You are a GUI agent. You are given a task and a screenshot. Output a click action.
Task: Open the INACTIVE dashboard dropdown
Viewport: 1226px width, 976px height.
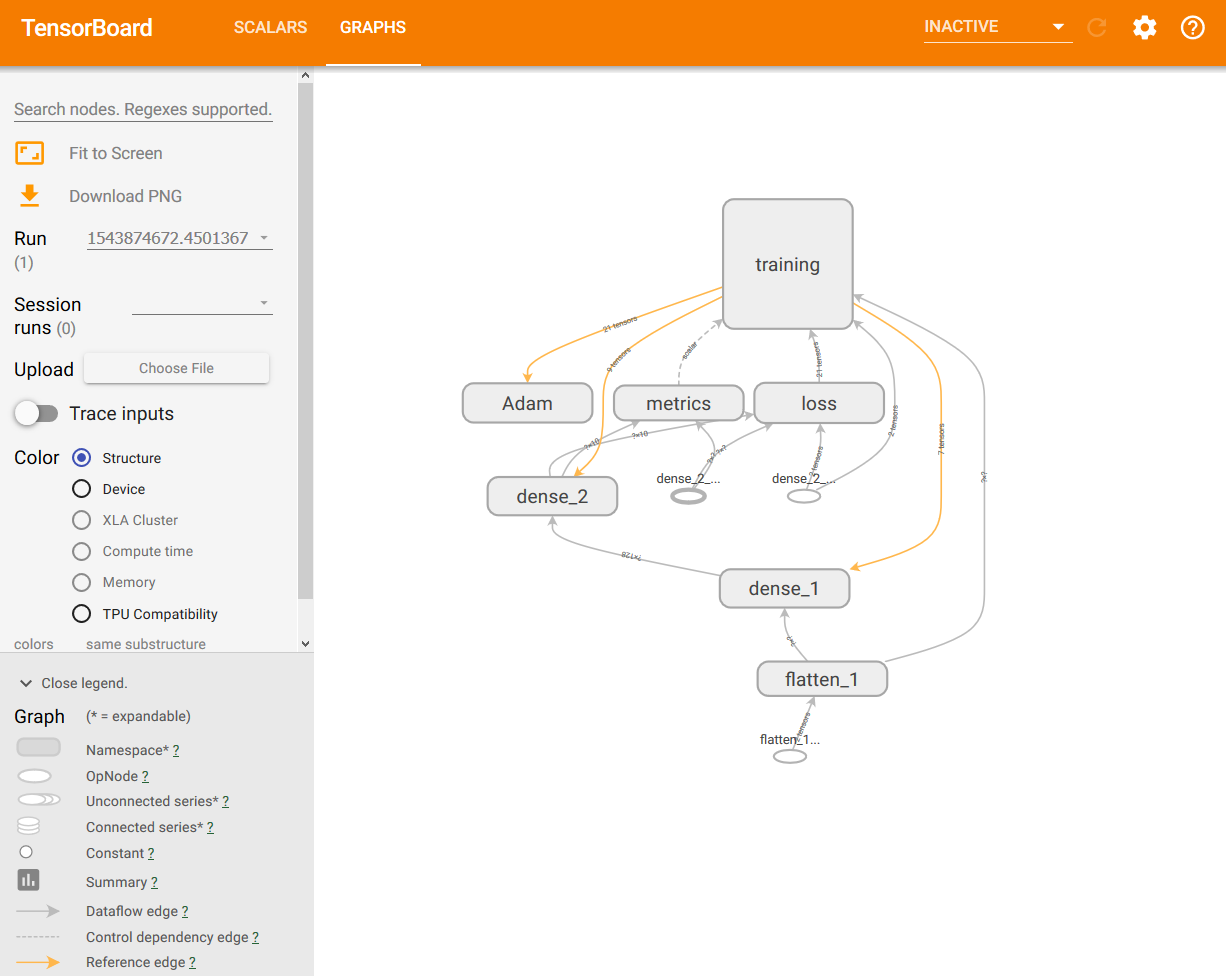pyautogui.click(x=996, y=27)
